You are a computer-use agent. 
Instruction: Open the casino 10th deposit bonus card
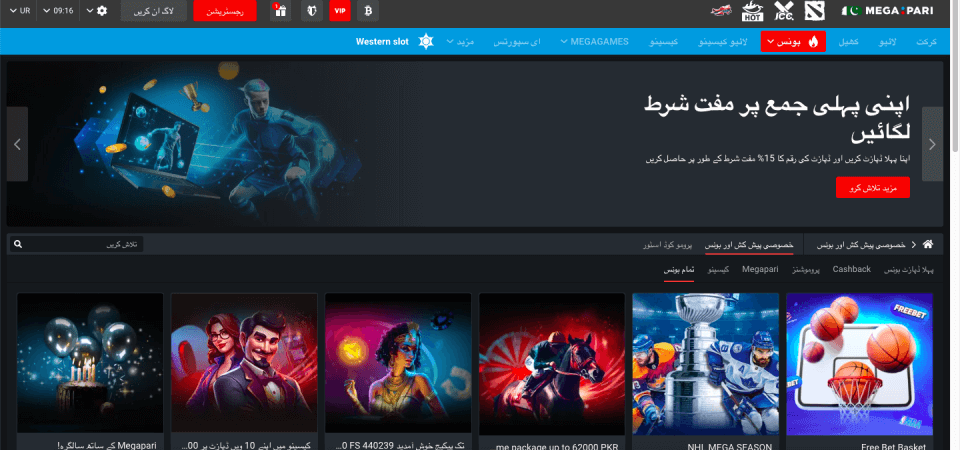pyautogui.click(x=244, y=372)
